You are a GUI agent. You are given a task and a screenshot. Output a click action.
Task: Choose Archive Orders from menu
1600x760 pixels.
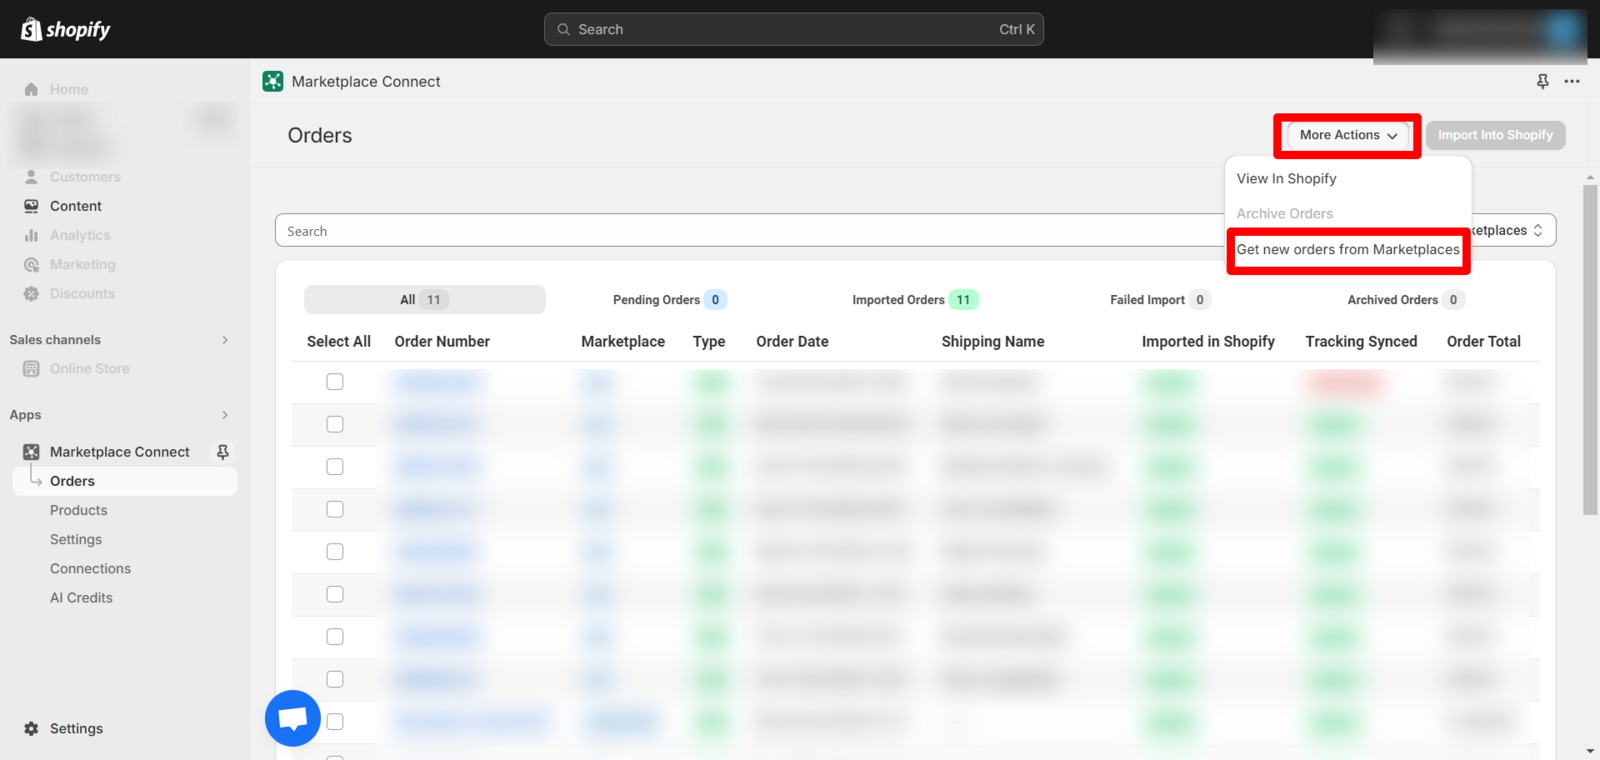coord(1284,214)
